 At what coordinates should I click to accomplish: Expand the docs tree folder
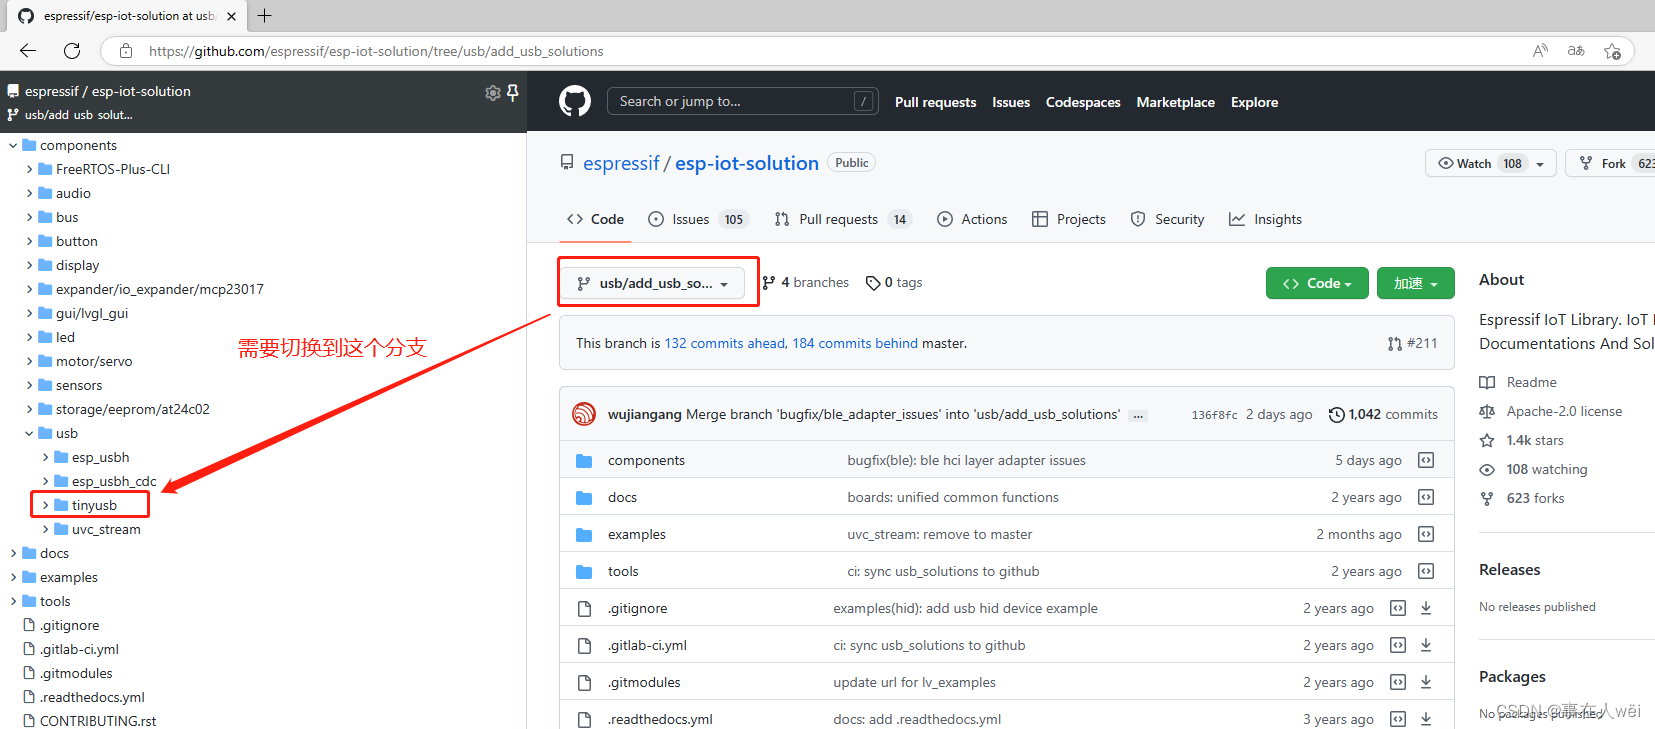(13, 553)
